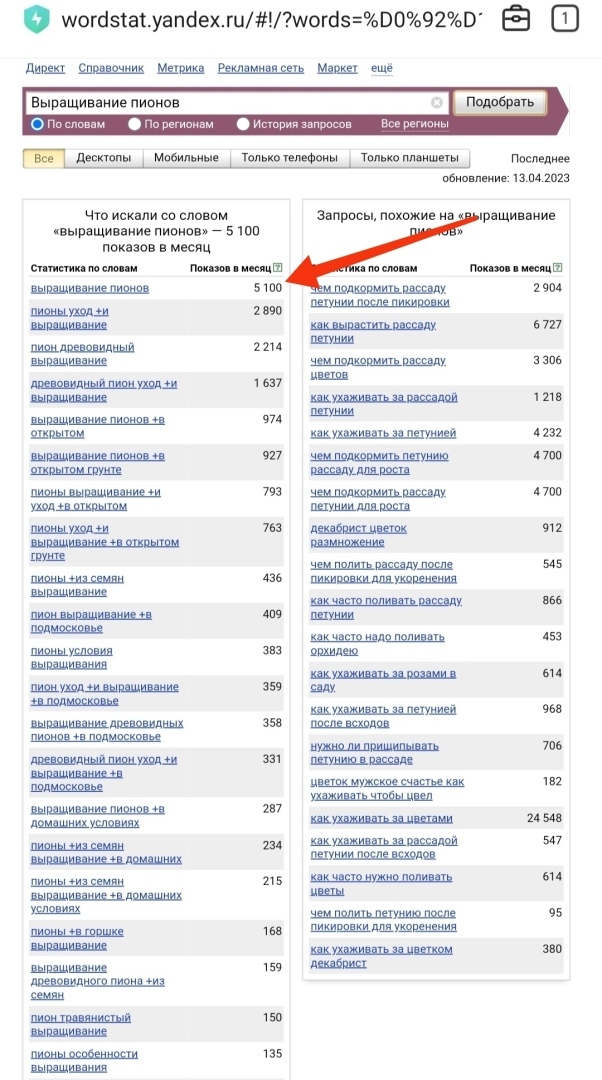The height and width of the screenshot is (1080, 602).
Task: Open the 'Директ' link in top navigation
Action: [x=45, y=68]
